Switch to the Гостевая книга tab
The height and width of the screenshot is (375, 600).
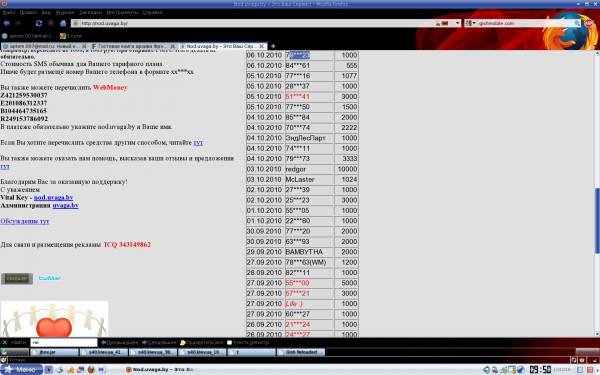click(134, 46)
